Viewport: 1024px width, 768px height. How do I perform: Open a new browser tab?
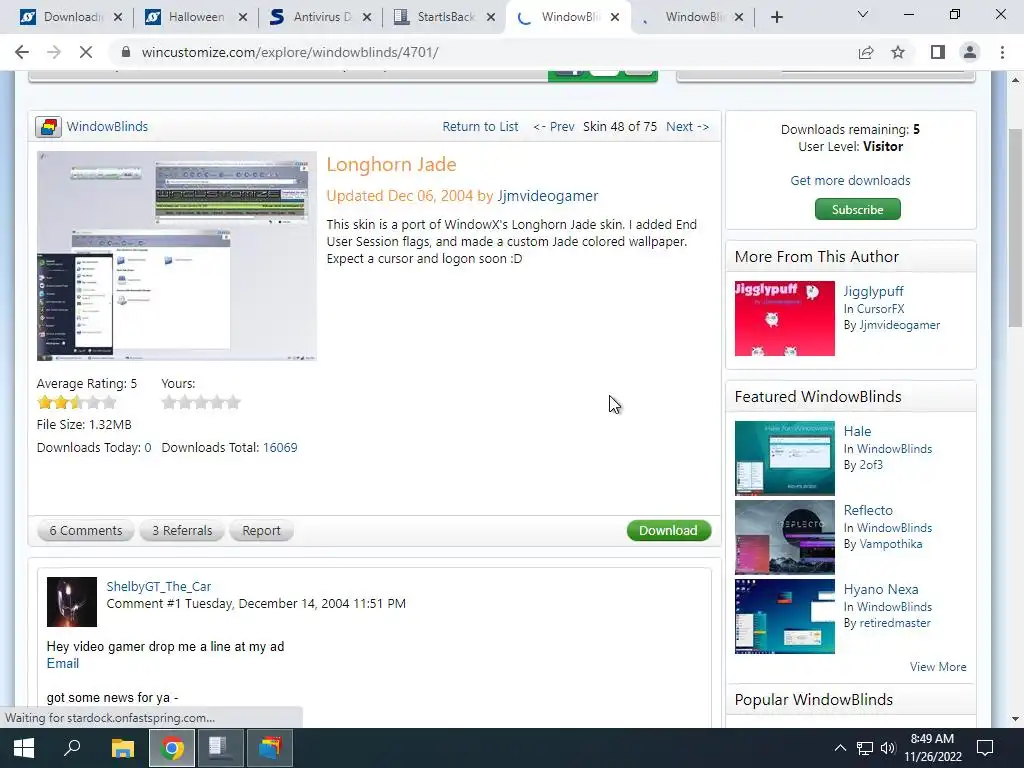pyautogui.click(x=776, y=18)
